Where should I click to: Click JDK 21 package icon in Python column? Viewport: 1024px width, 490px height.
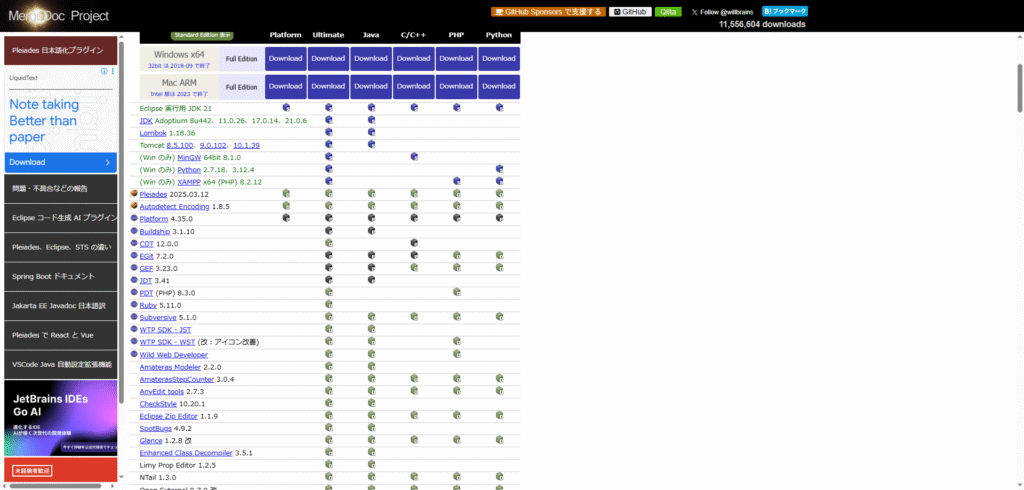[500, 107]
